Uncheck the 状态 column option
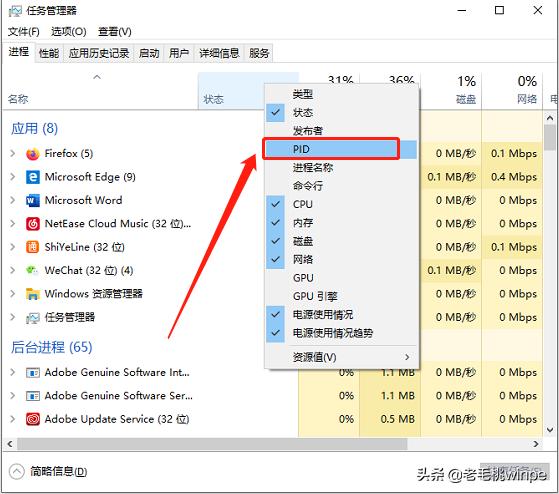 click(x=275, y=113)
